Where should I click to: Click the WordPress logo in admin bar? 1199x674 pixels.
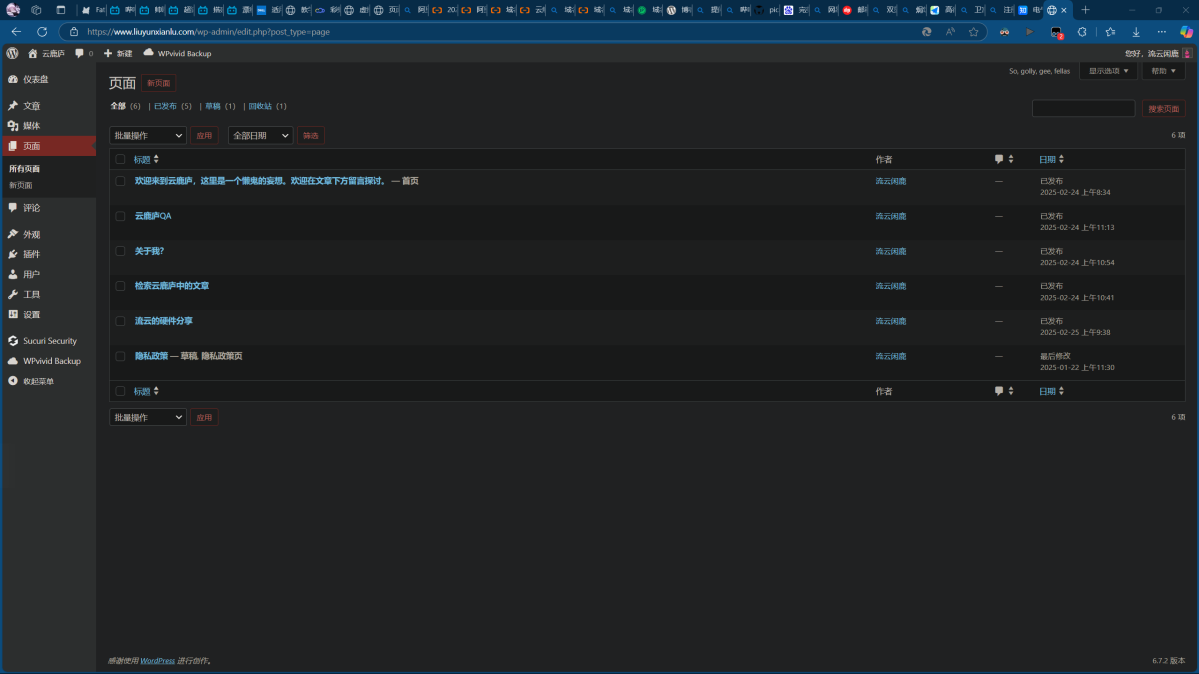click(x=12, y=53)
